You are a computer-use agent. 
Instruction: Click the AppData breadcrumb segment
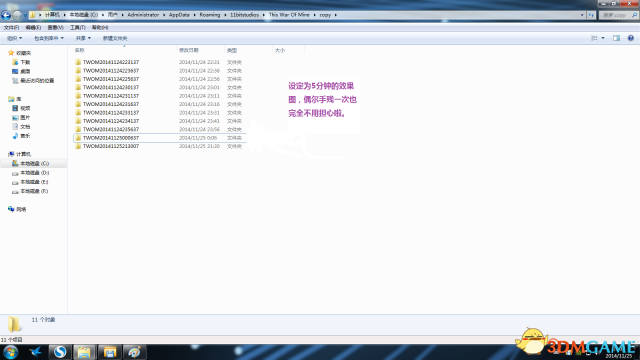tap(179, 15)
